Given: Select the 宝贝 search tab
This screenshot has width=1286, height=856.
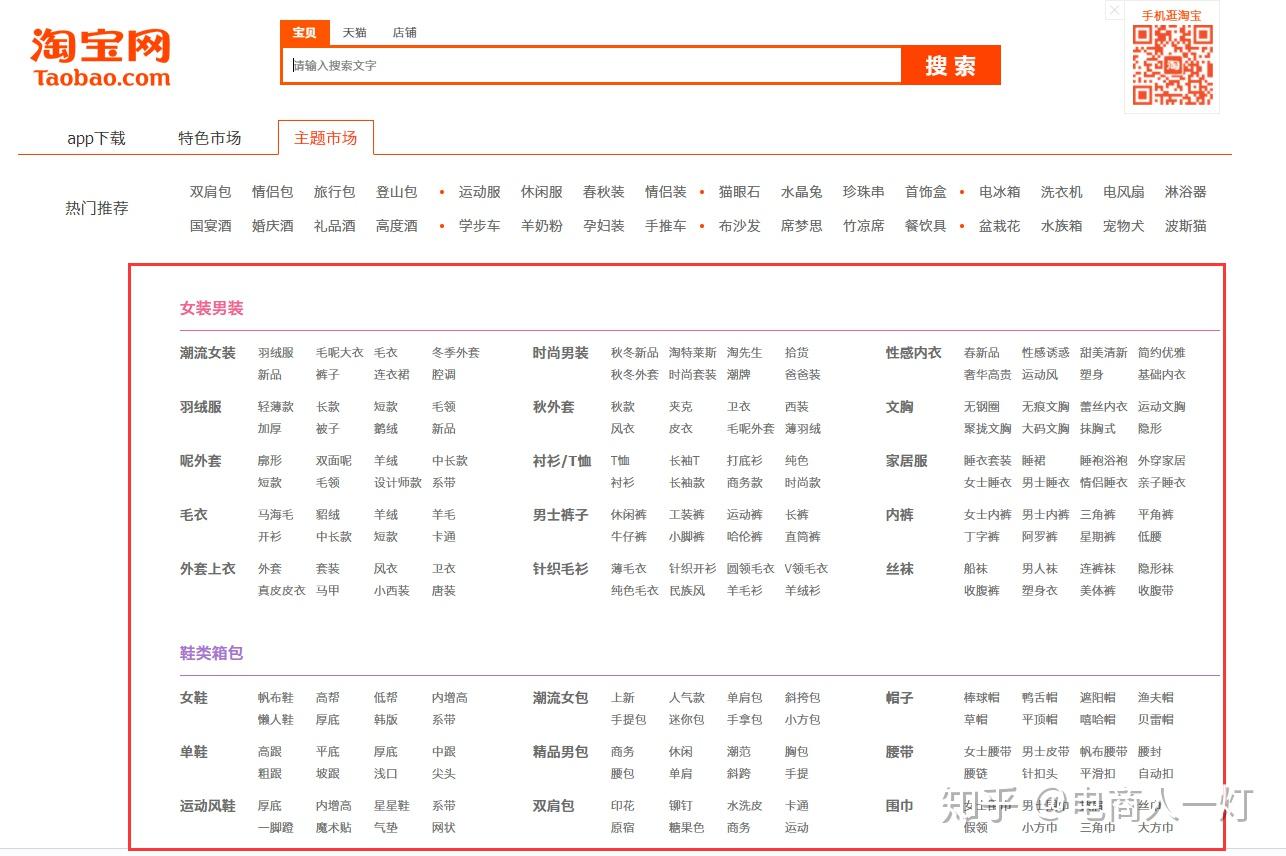Looking at the screenshot, I should pyautogui.click(x=304, y=33).
